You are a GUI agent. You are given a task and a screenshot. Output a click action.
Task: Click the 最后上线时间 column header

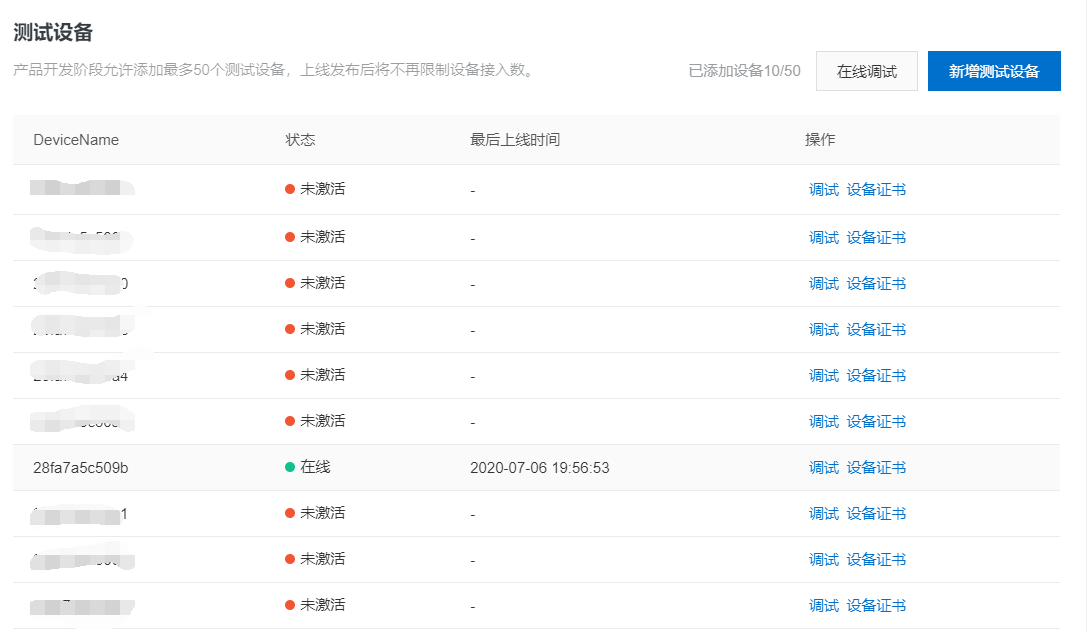[515, 140]
